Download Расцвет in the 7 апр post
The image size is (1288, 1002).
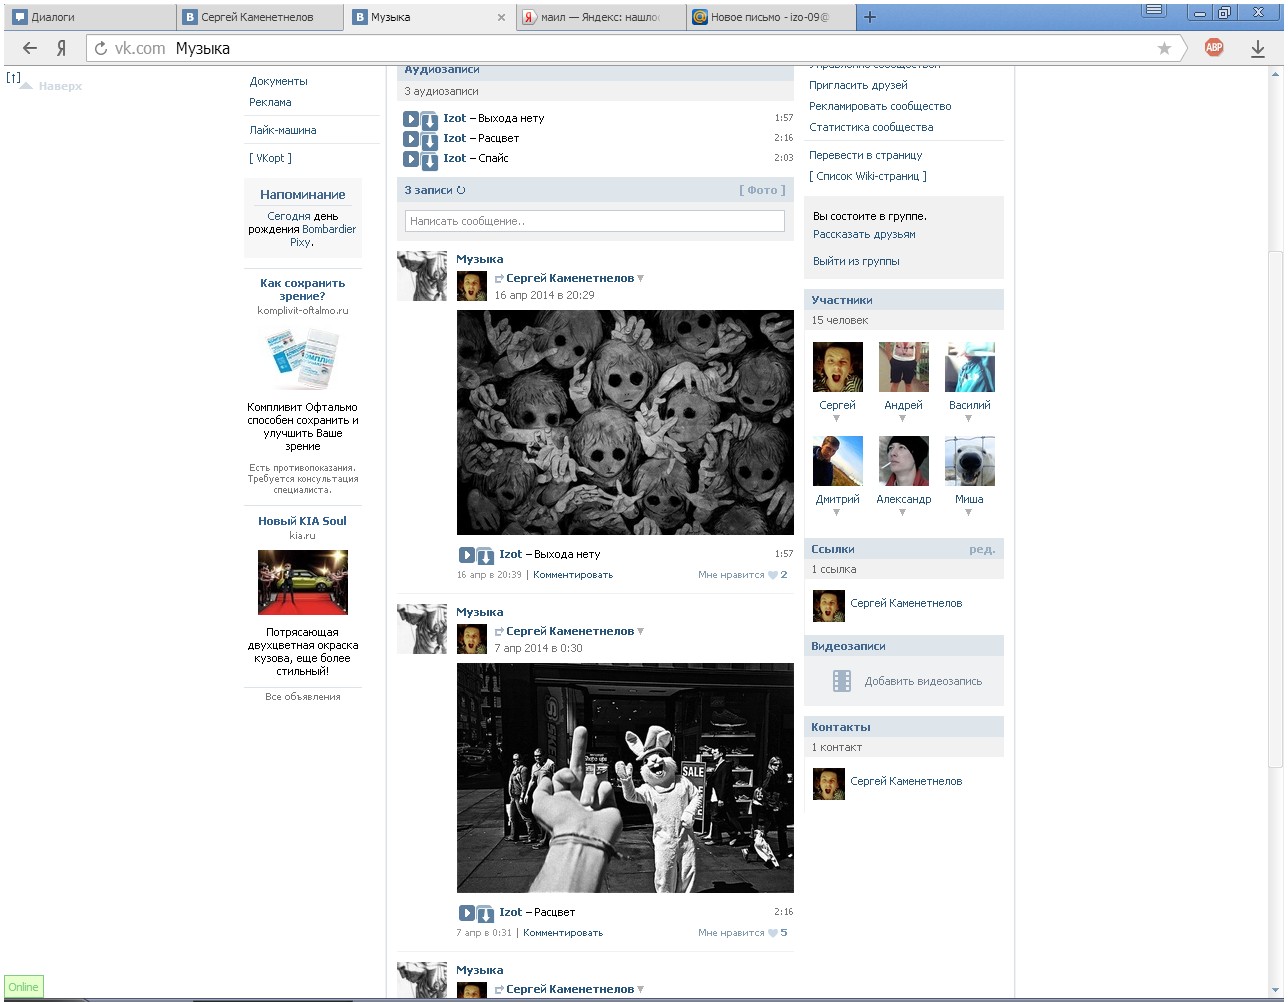pyautogui.click(x=484, y=914)
